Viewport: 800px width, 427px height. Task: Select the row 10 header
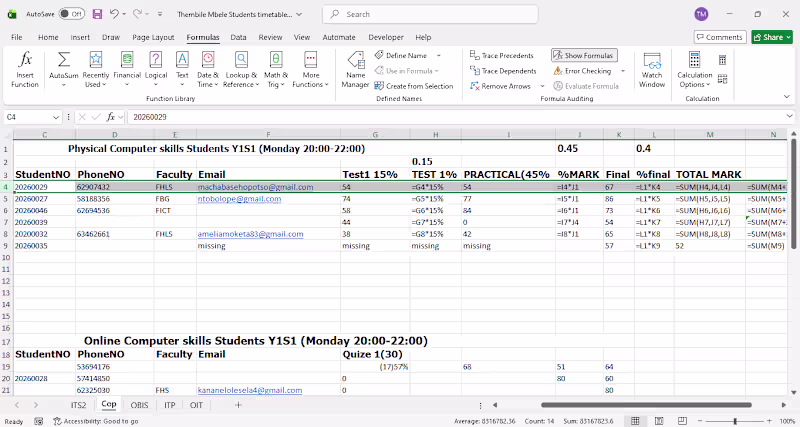[6, 258]
